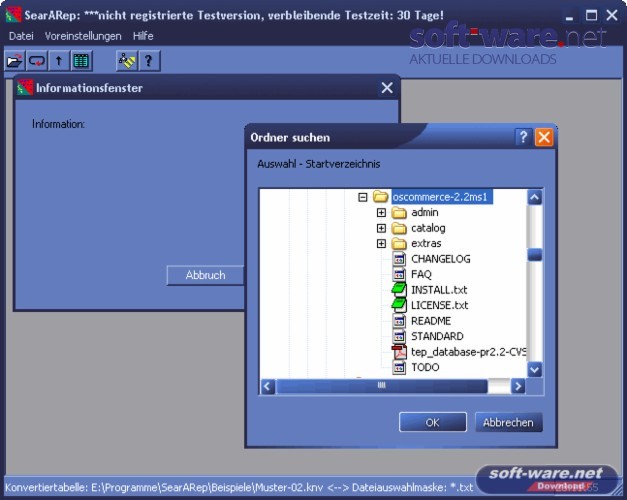Click the green LICENSE.txt file icon
Viewport: 627px width, 500px height.
[x=399, y=305]
